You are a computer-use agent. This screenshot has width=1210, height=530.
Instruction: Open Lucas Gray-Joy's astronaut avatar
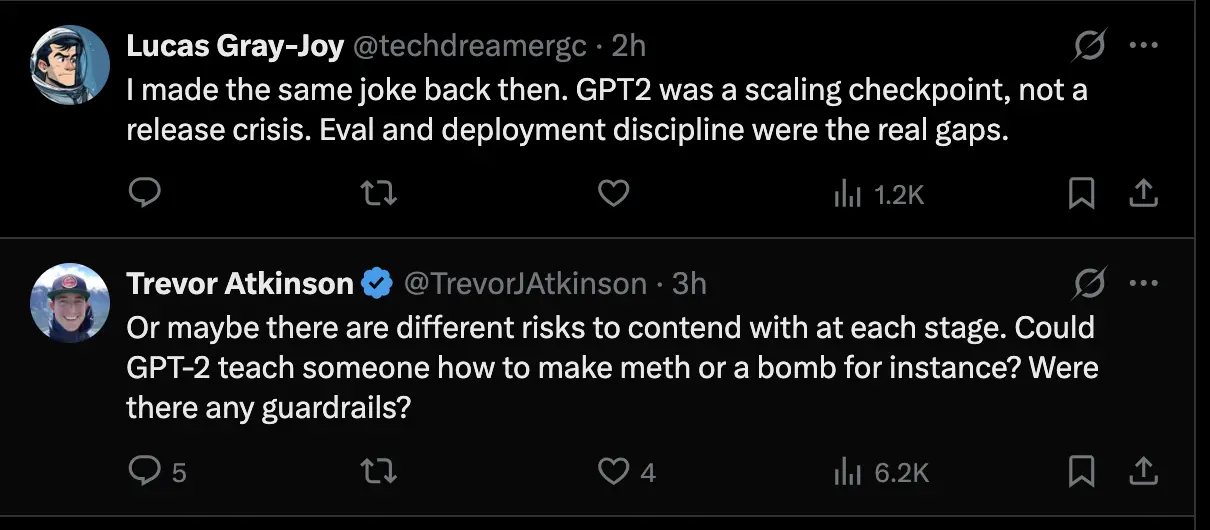pyautogui.click(x=69, y=64)
